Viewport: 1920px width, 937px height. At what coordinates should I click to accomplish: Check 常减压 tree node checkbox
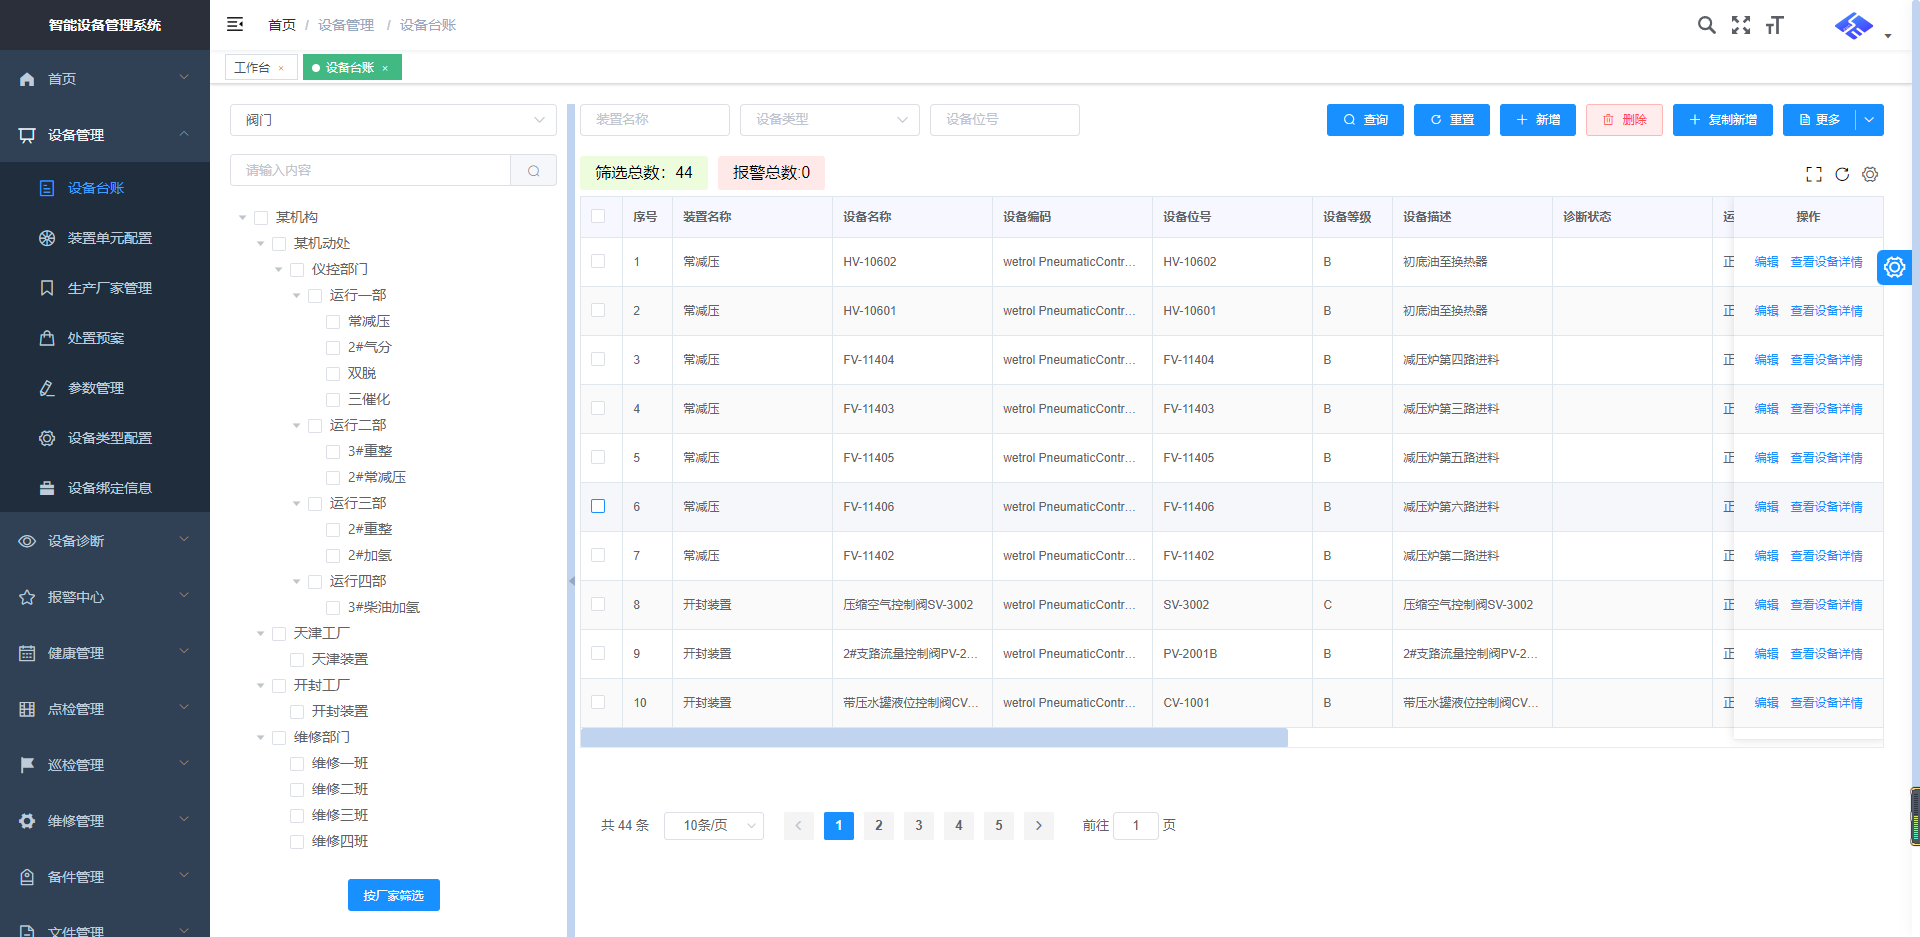pyautogui.click(x=333, y=321)
